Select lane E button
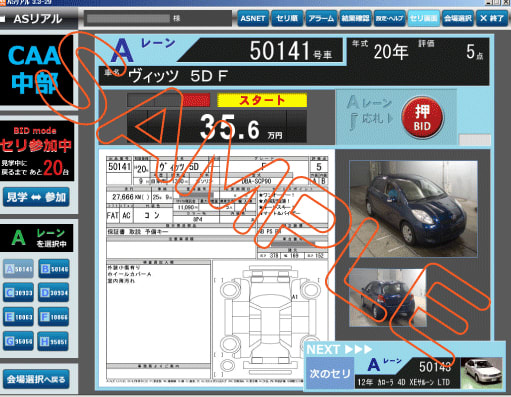This screenshot has width=511, height=397. tap(19, 317)
